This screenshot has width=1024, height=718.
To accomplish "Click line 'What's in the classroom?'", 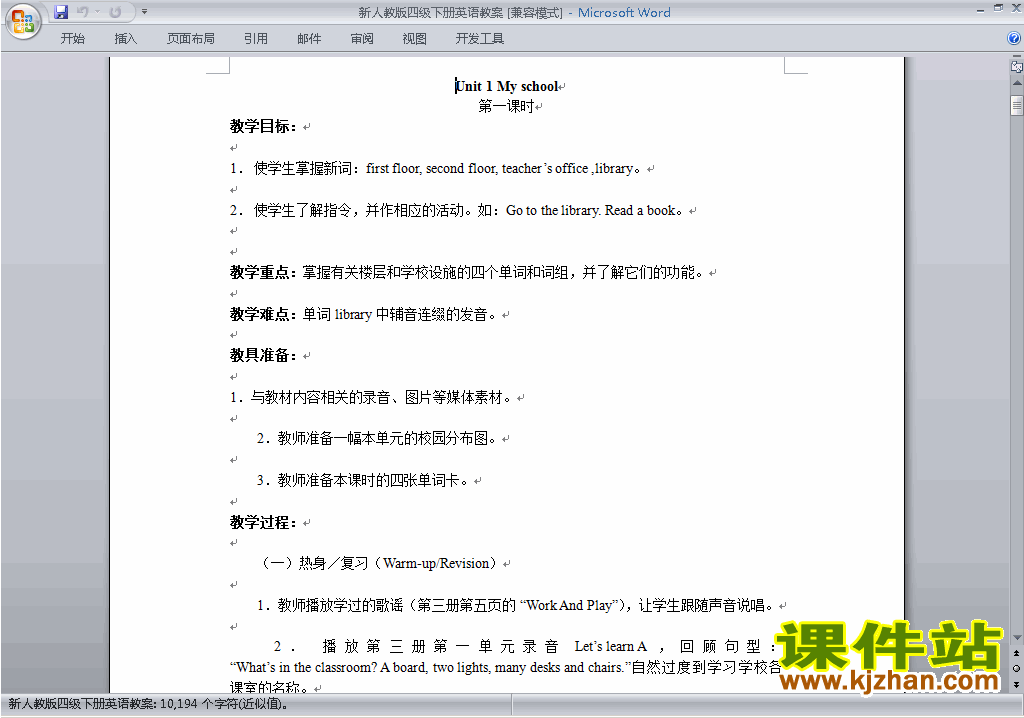I will click(505, 667).
